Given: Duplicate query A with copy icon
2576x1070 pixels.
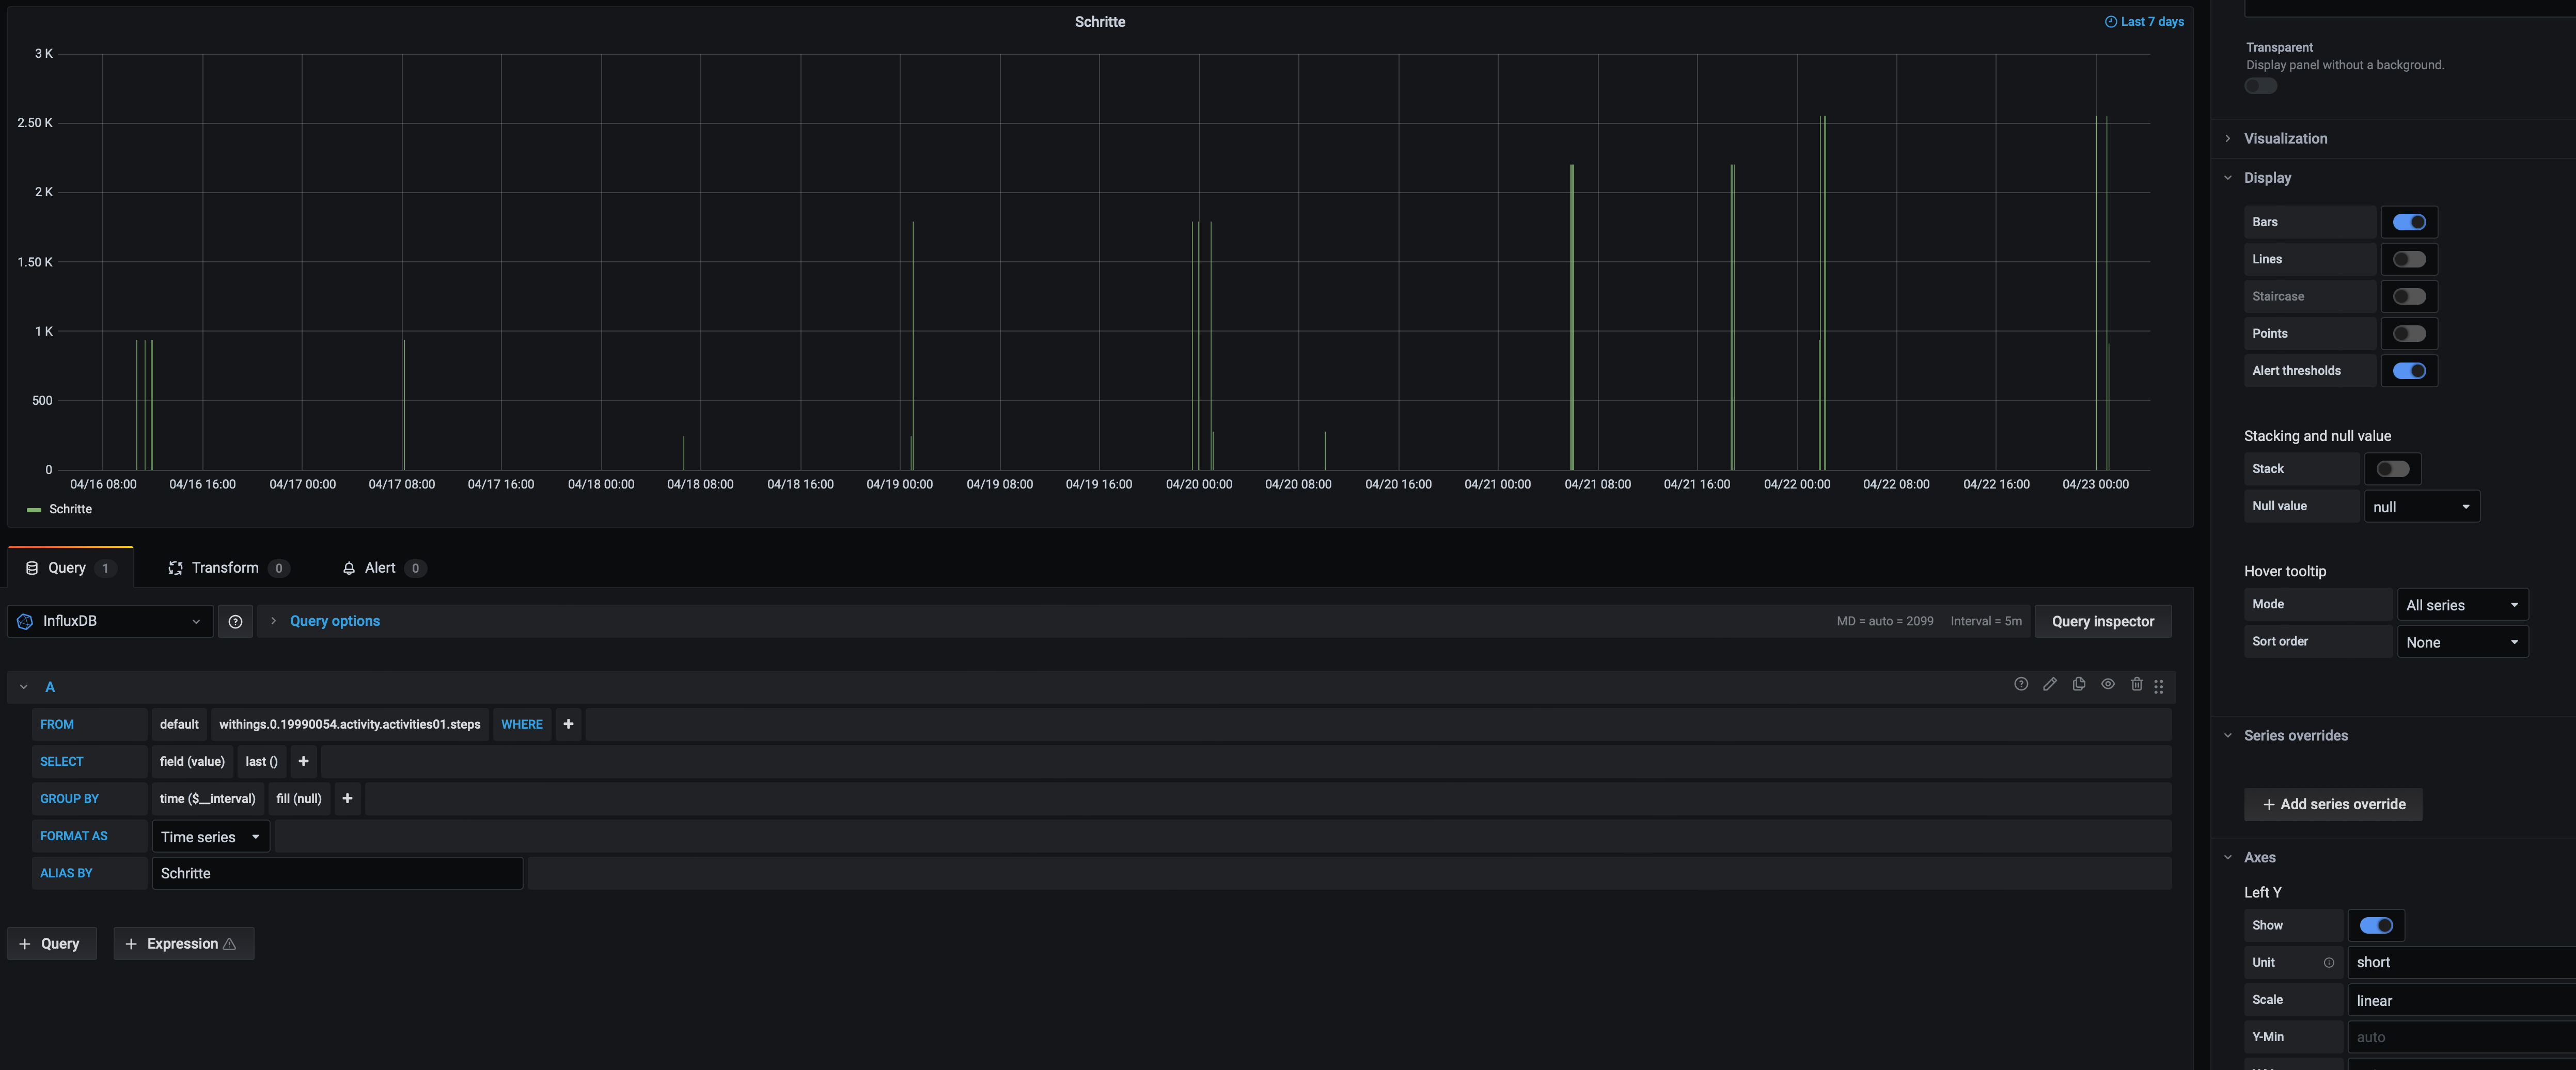Looking at the screenshot, I should (x=2078, y=684).
